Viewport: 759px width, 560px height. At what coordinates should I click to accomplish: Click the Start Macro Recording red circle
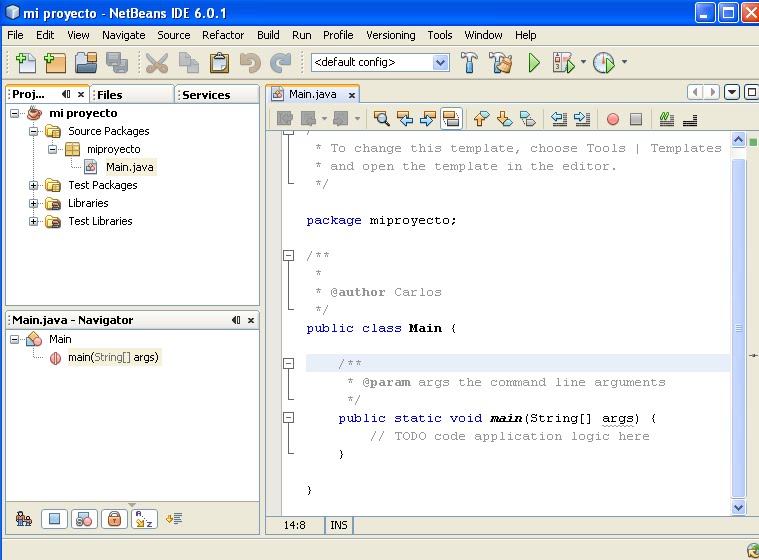click(613, 119)
